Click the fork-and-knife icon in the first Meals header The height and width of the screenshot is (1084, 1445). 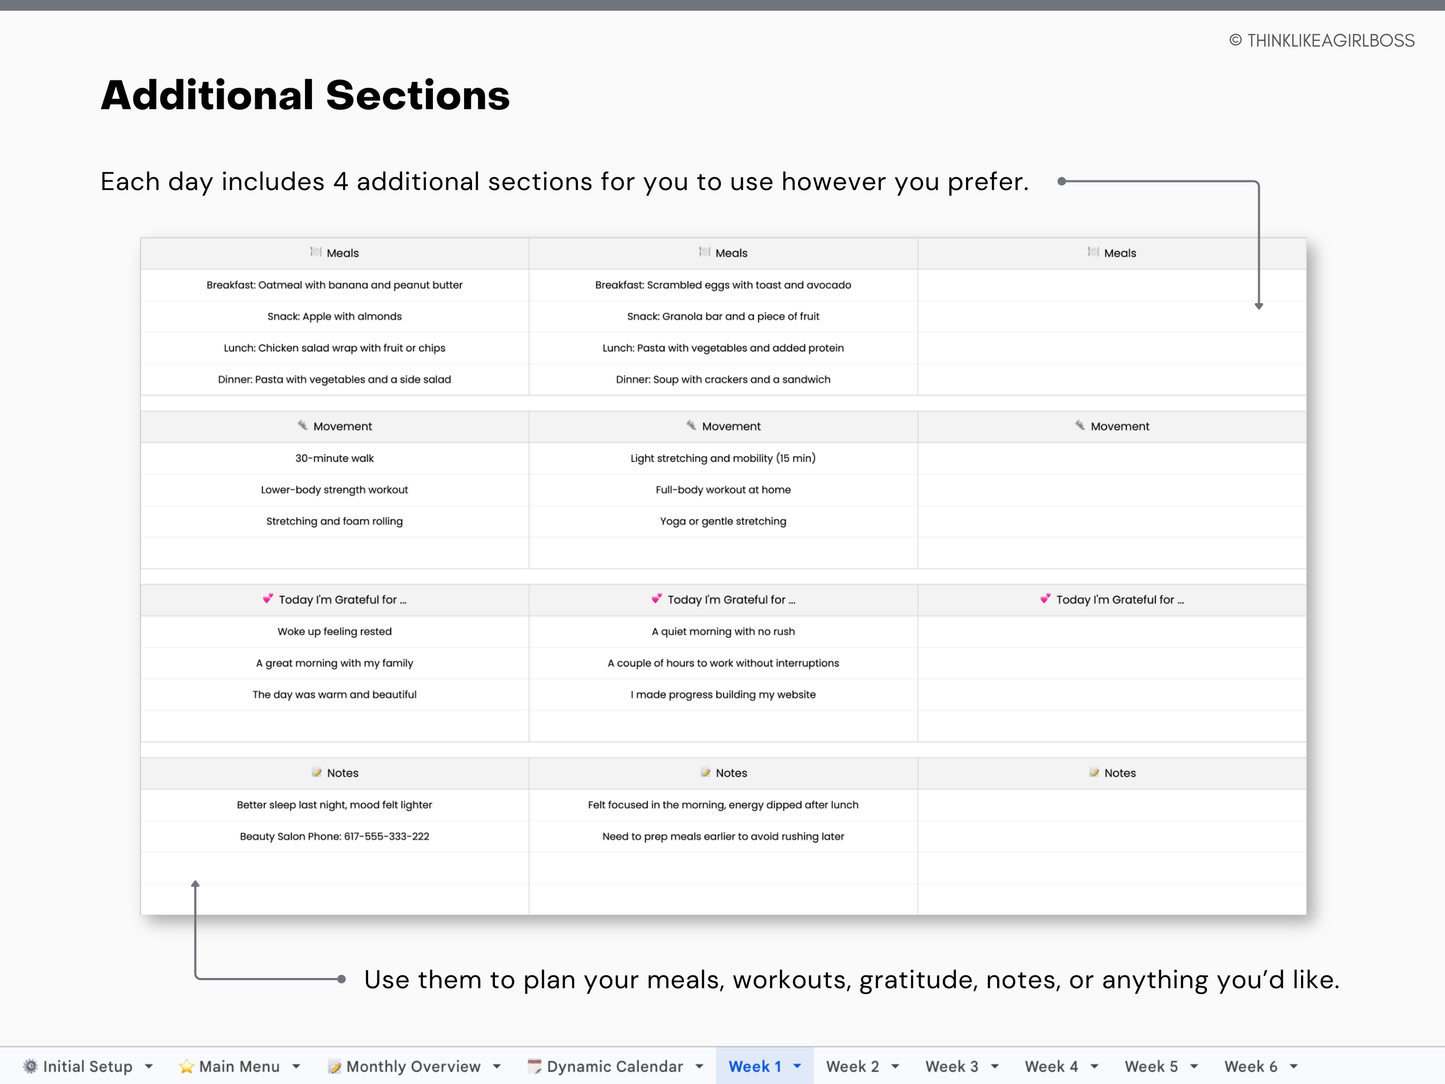point(315,253)
